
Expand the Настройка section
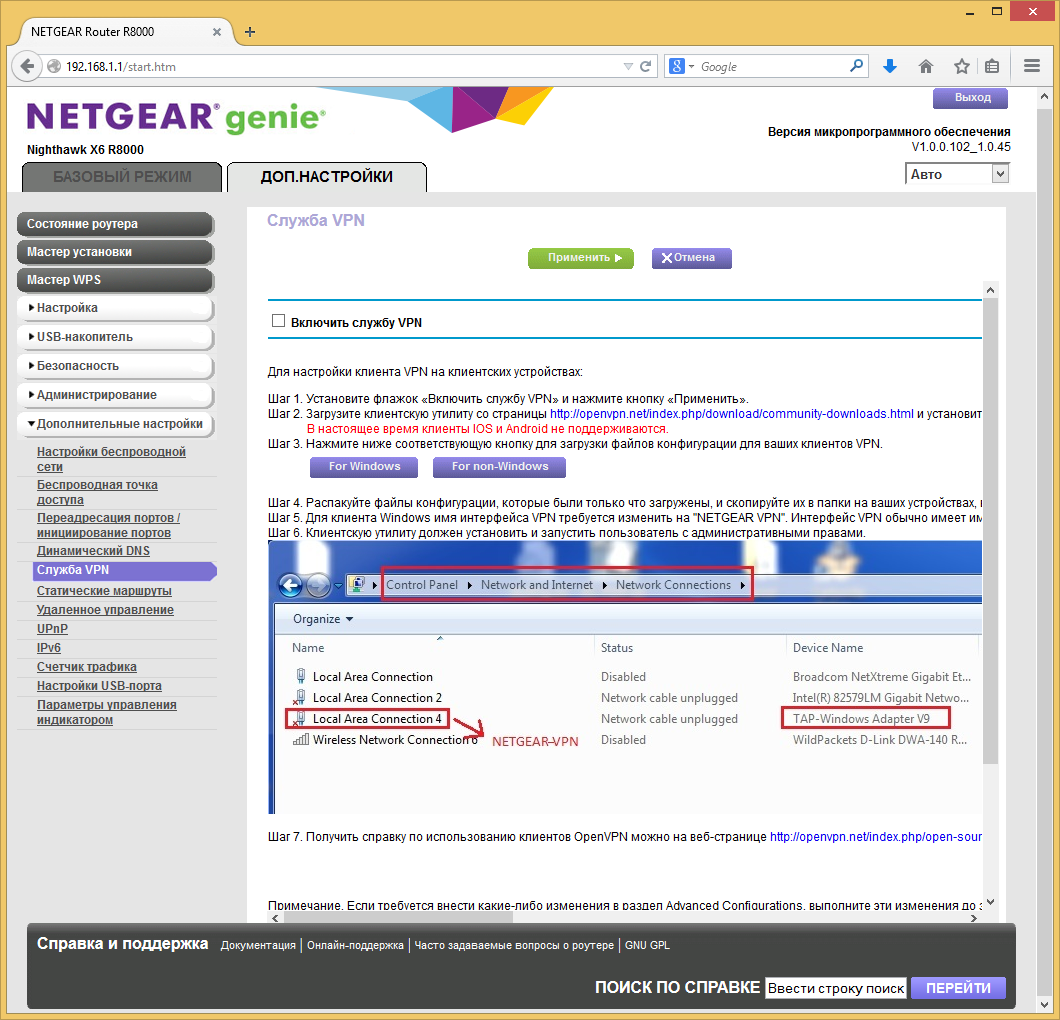click(115, 308)
